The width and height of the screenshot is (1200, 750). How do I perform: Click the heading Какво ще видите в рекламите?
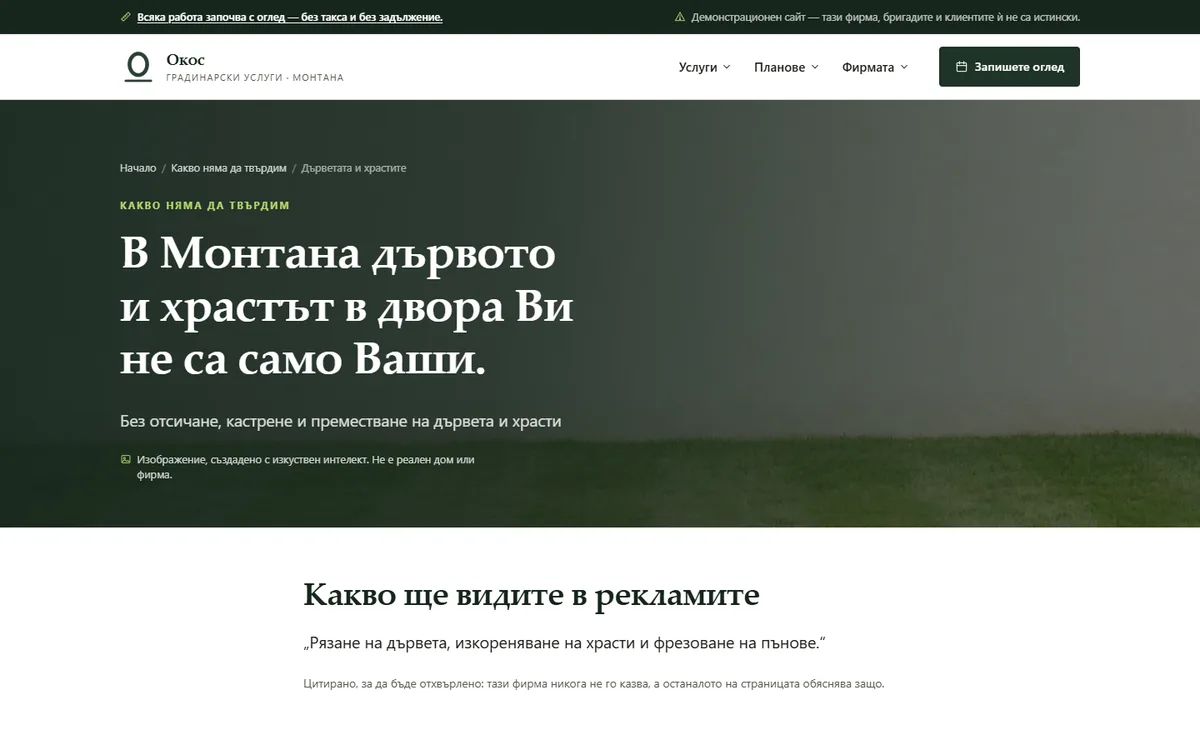532,595
